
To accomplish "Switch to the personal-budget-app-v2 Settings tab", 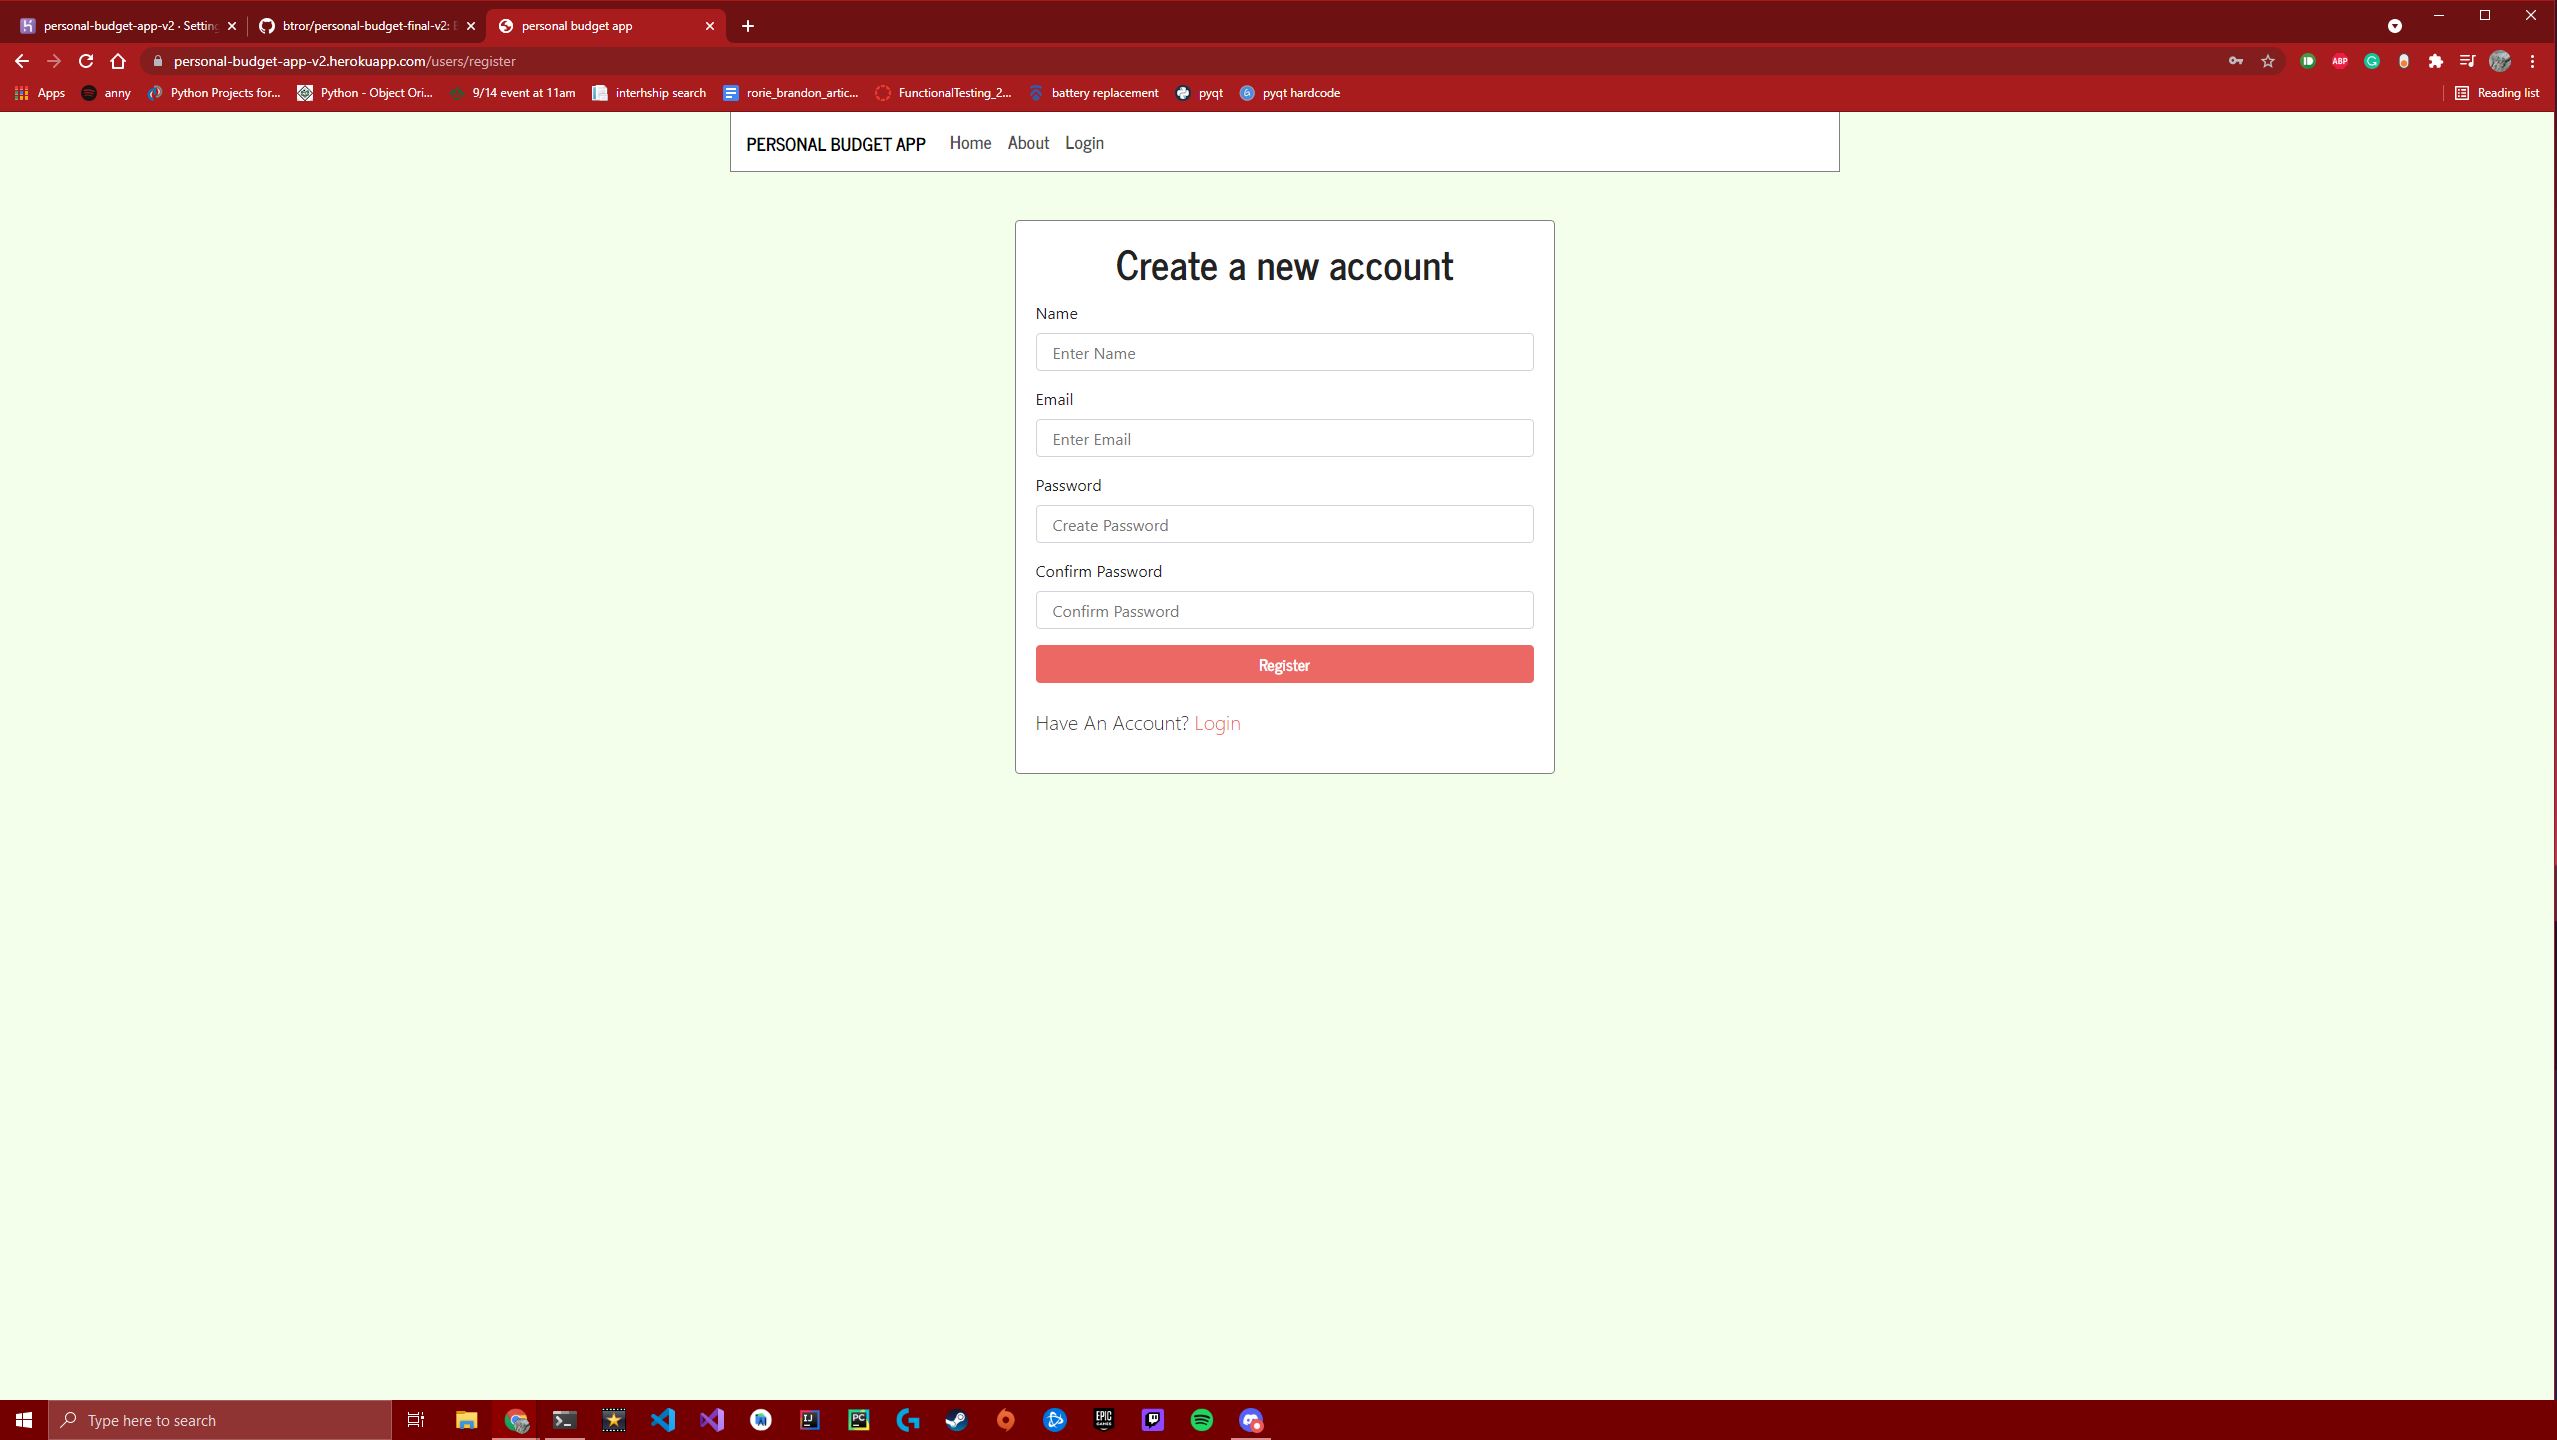I will [128, 26].
